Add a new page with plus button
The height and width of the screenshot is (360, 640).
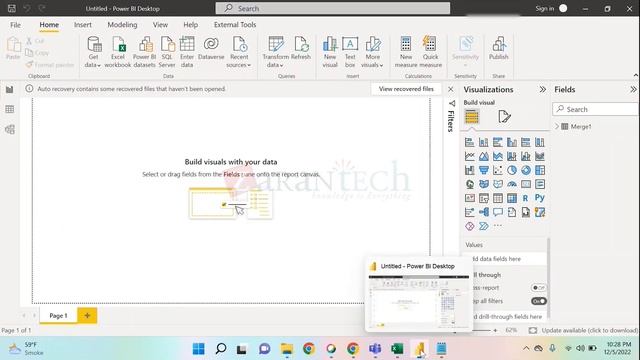pos(87,316)
